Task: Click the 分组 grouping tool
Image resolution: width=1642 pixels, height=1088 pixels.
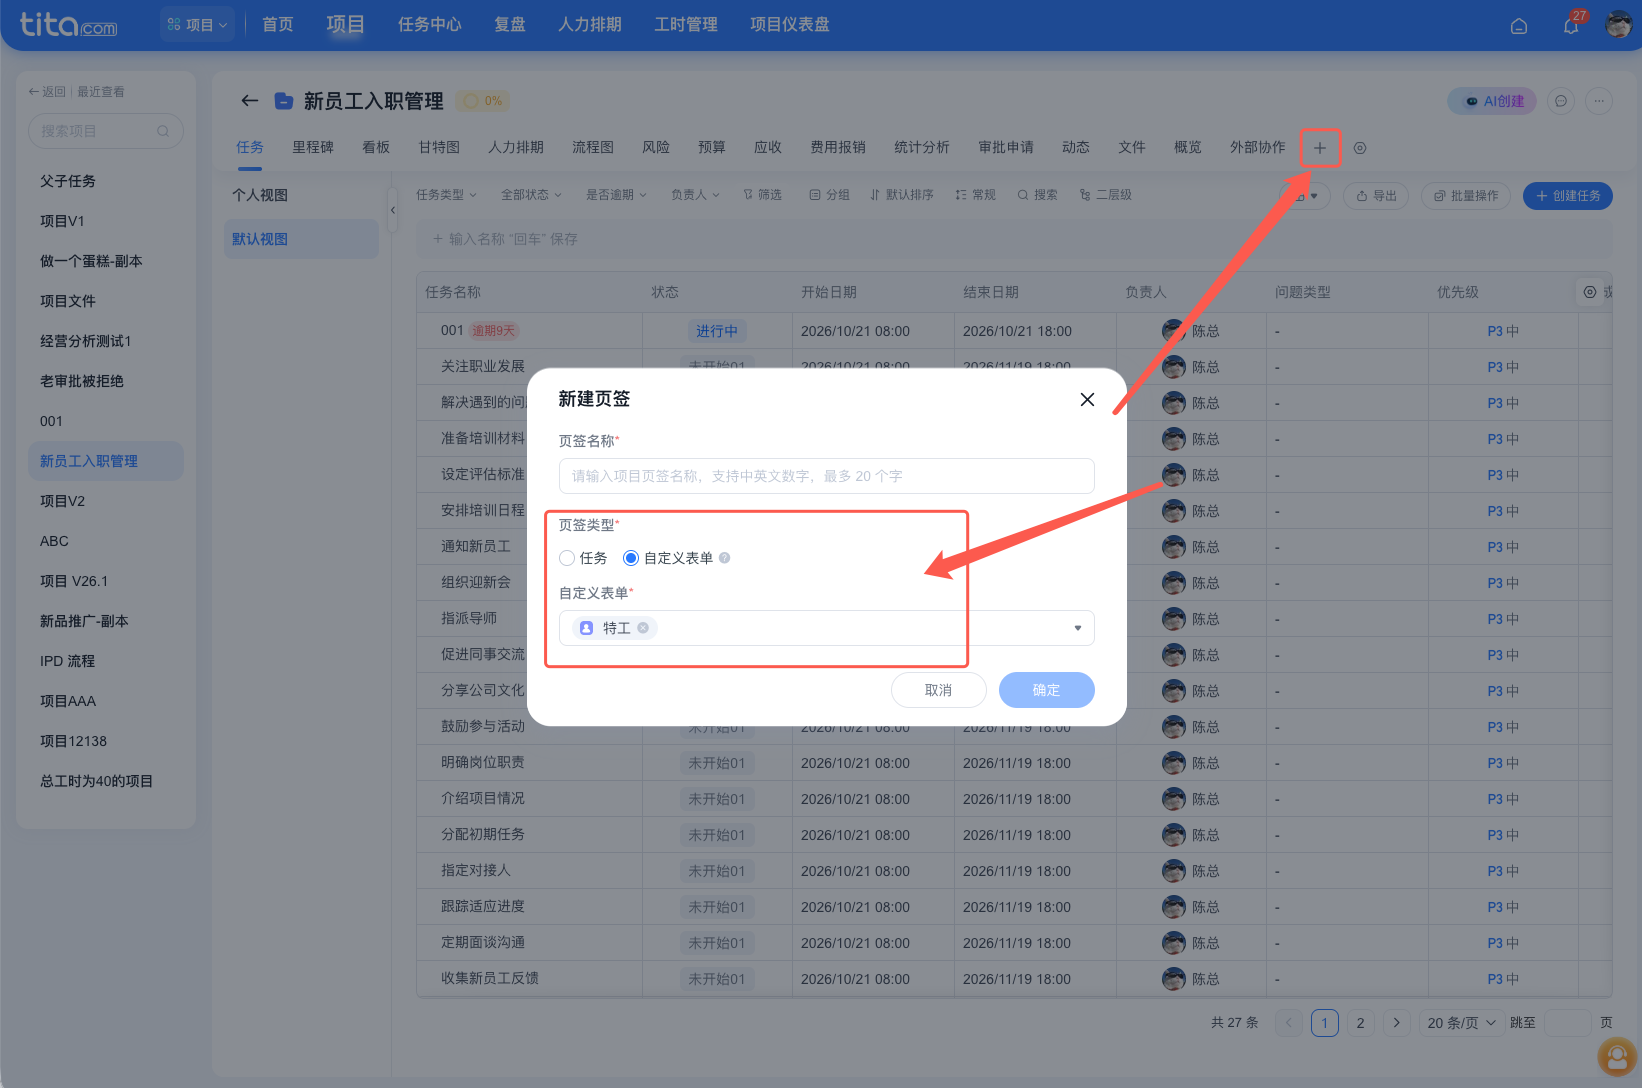Action: click(829, 195)
